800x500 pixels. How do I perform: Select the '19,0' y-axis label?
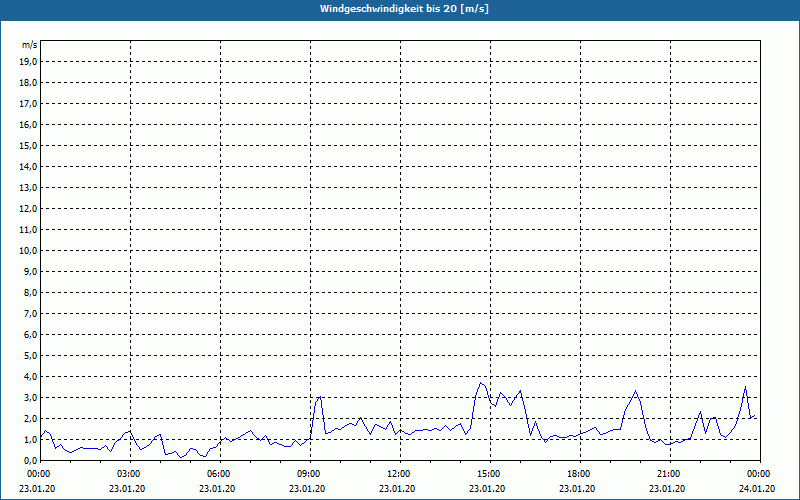[x=28, y=62]
